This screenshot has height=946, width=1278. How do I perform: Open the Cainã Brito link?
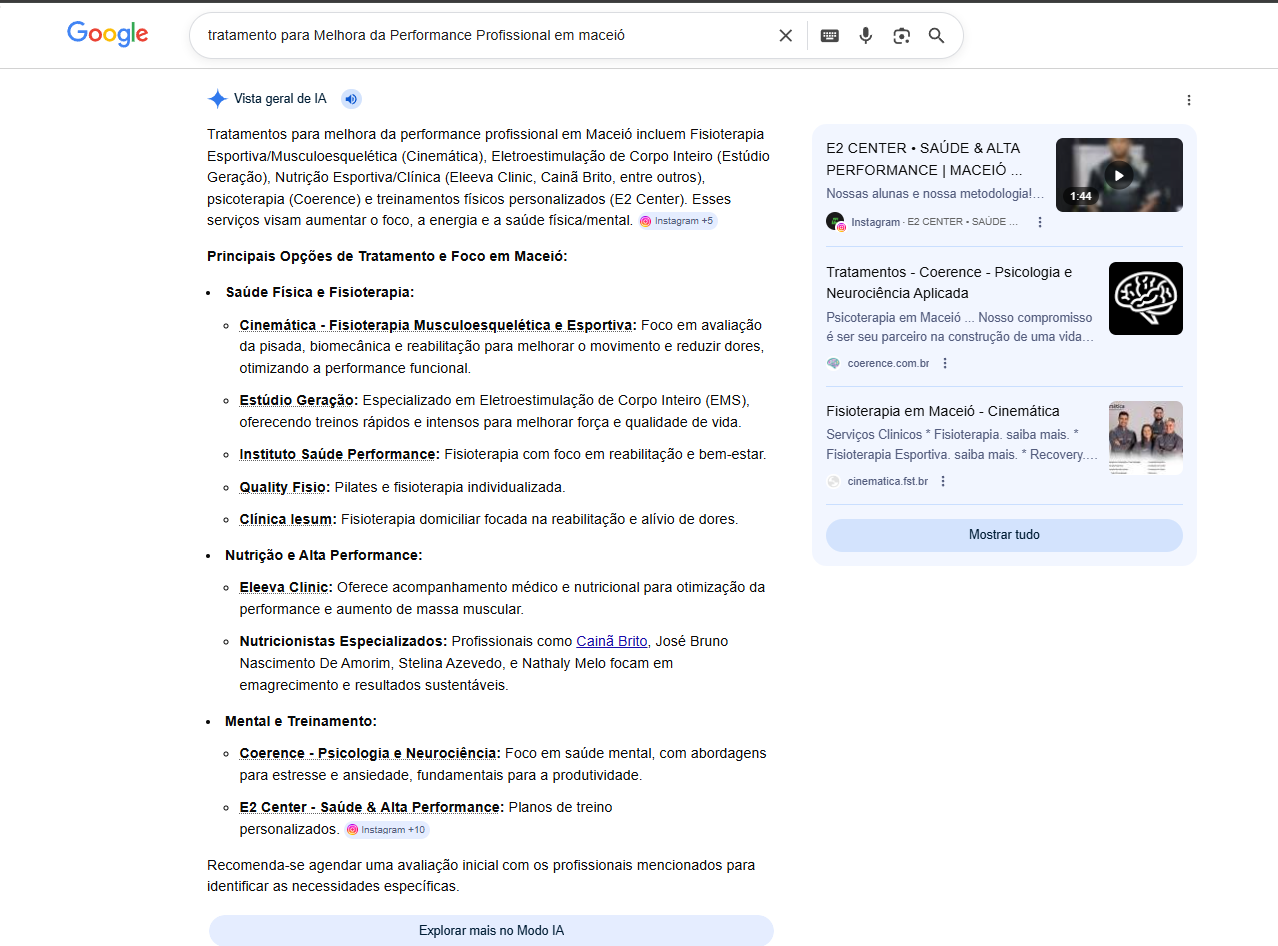(612, 641)
